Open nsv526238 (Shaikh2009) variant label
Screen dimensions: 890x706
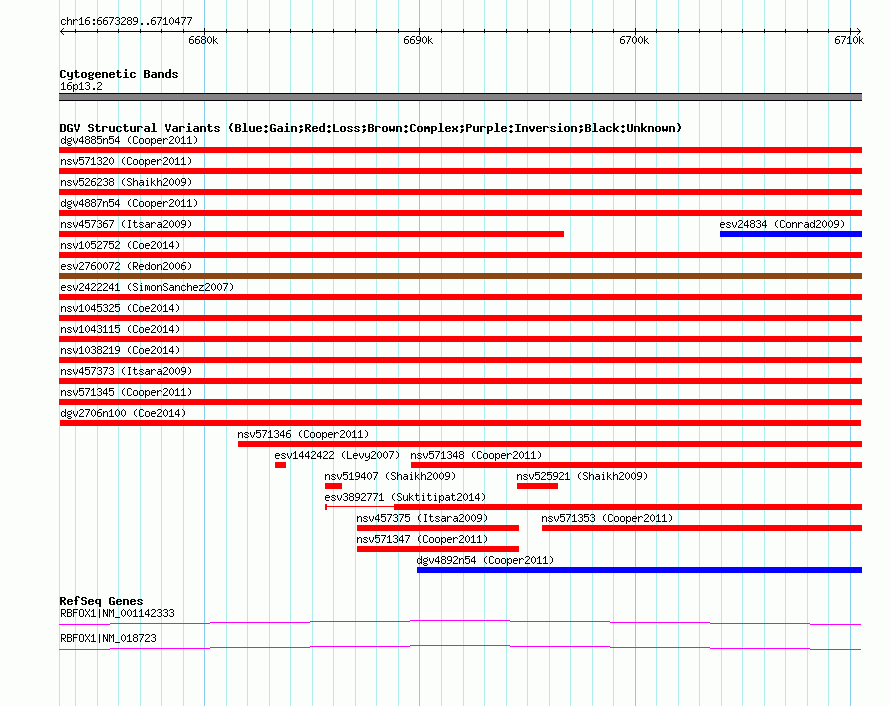point(126,182)
